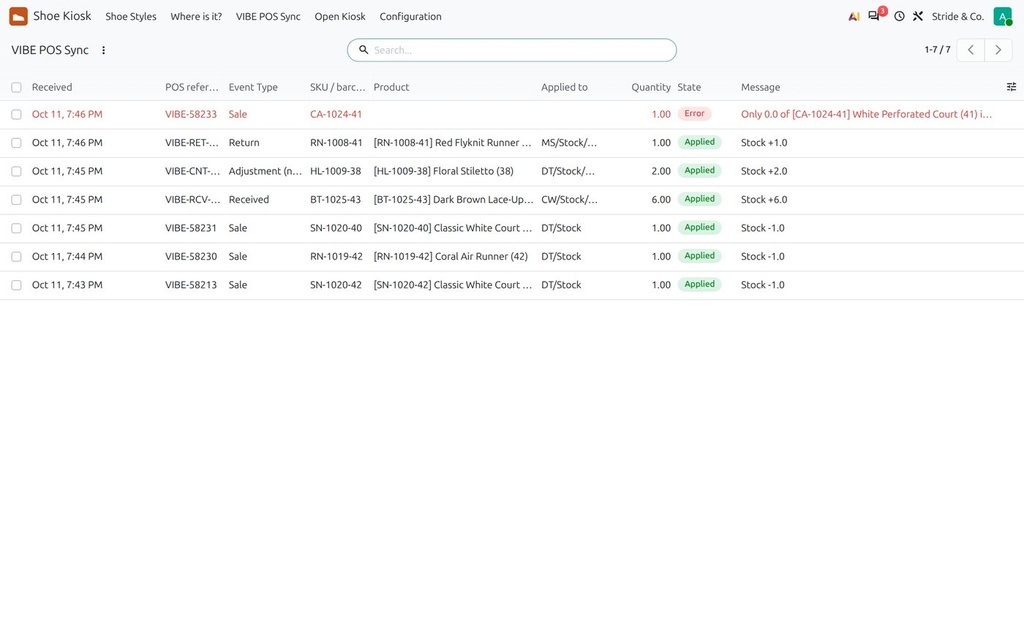Open the Where is it? menu
Viewport: 1024px width, 640px height.
click(x=196, y=16)
